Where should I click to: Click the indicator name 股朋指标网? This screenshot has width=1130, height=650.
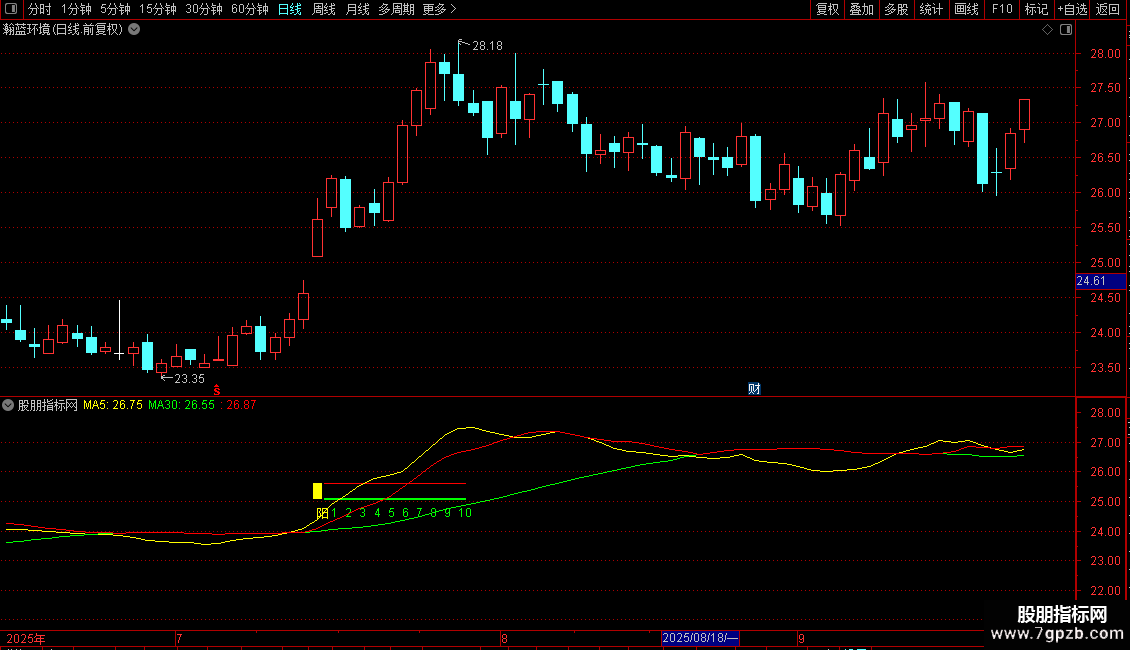click(x=48, y=405)
